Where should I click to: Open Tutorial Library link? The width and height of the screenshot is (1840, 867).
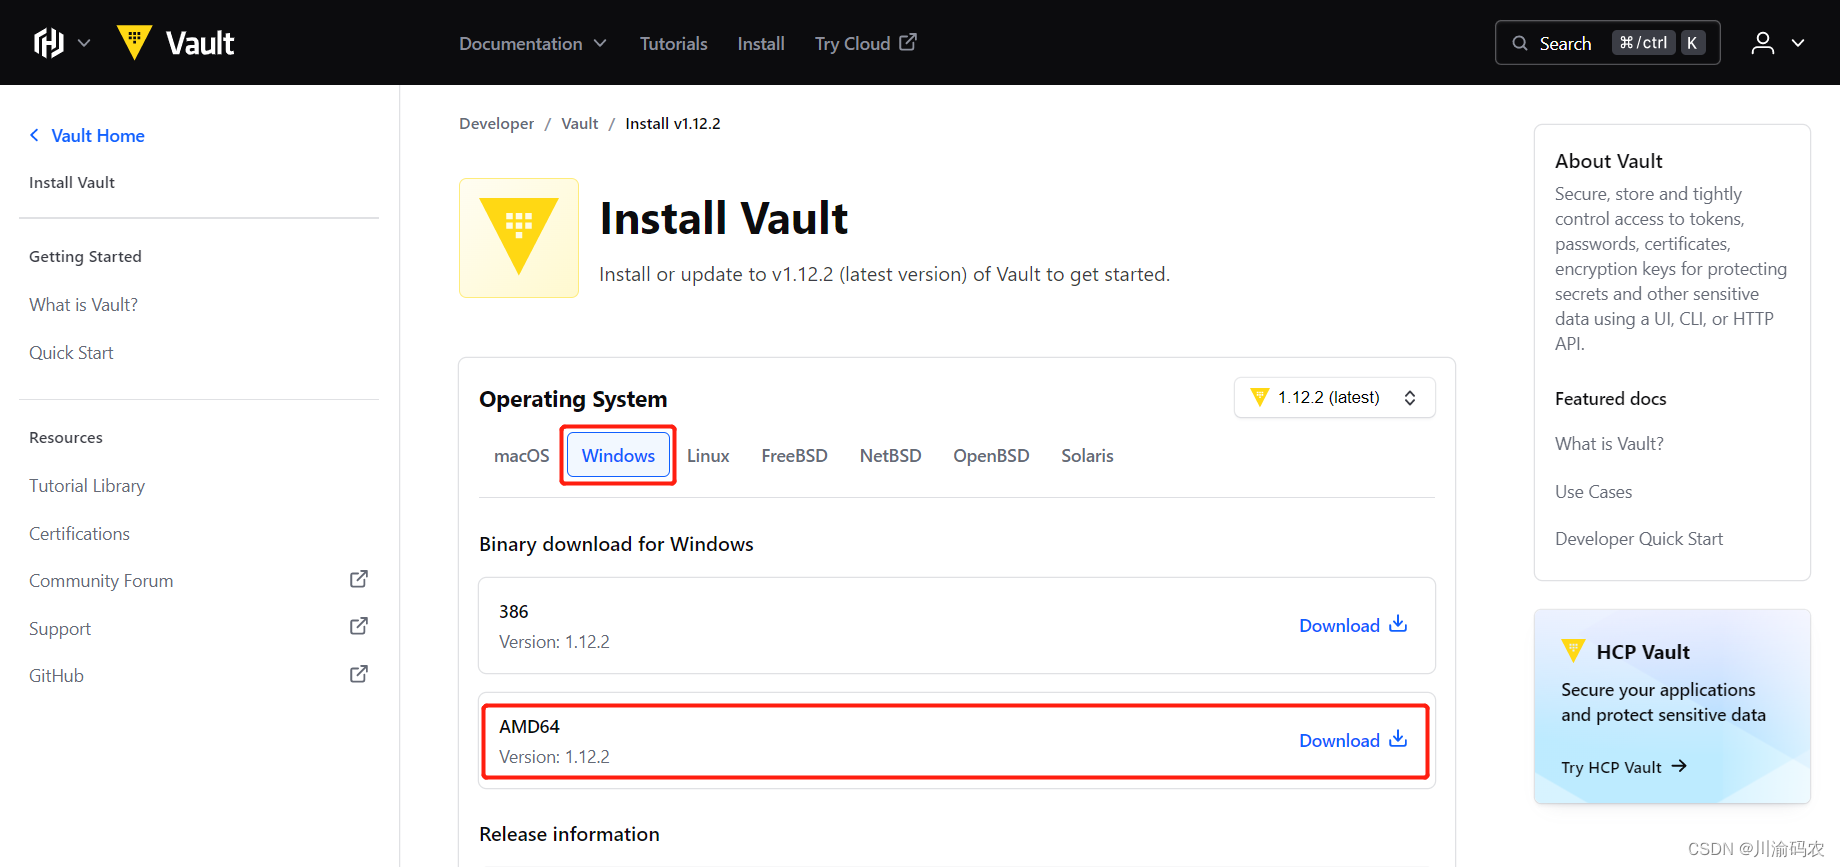click(87, 485)
